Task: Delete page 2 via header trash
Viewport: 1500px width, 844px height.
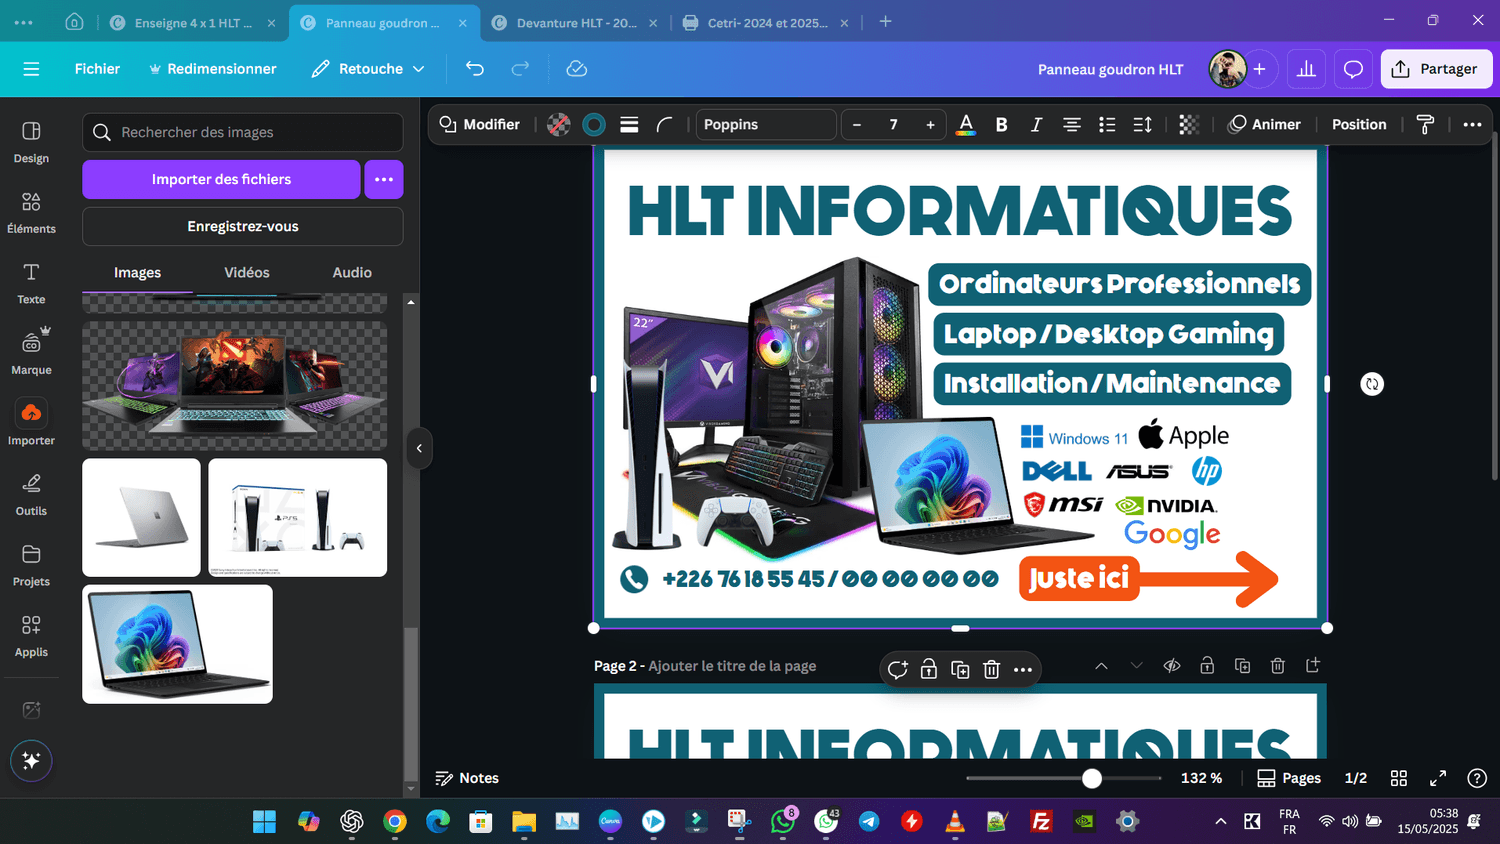Action: point(1278,666)
